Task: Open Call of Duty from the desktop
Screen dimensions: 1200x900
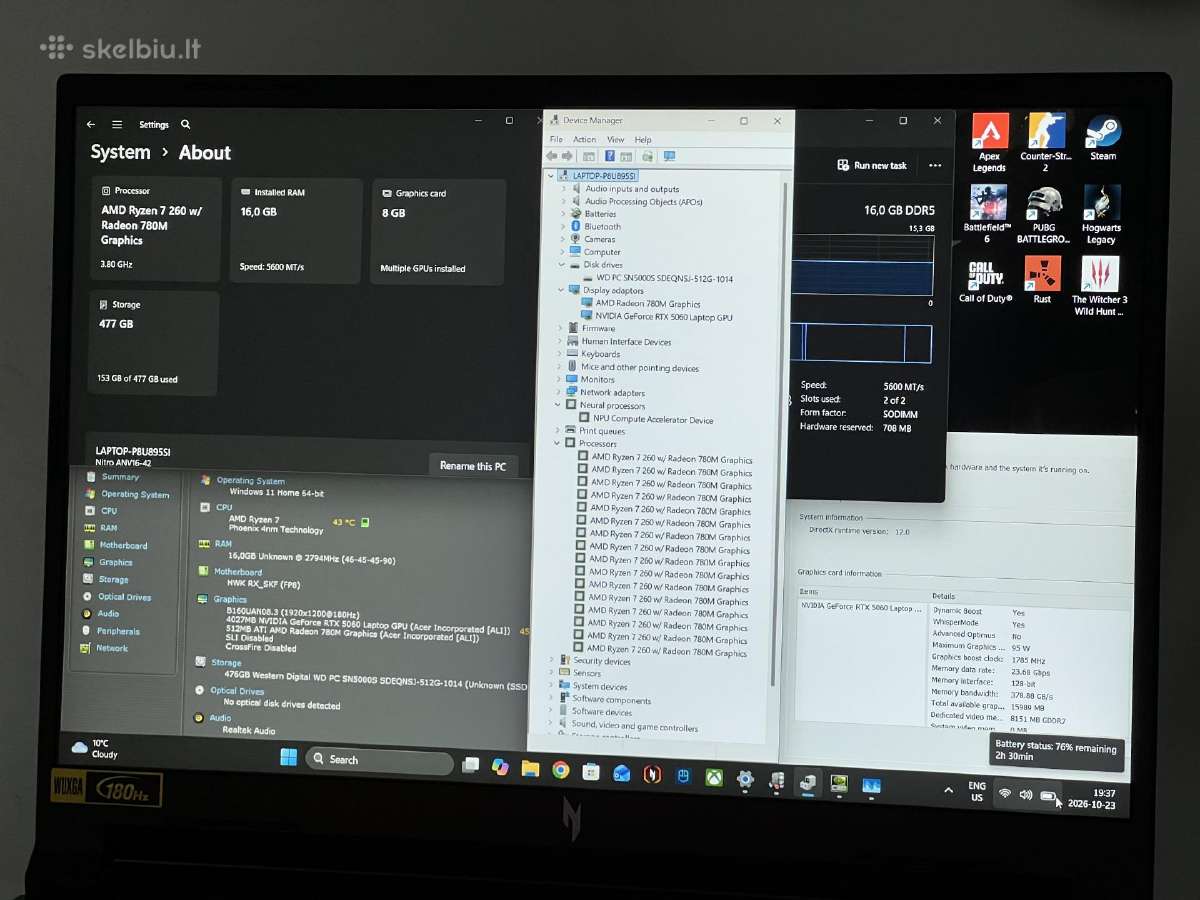Action: [986, 280]
